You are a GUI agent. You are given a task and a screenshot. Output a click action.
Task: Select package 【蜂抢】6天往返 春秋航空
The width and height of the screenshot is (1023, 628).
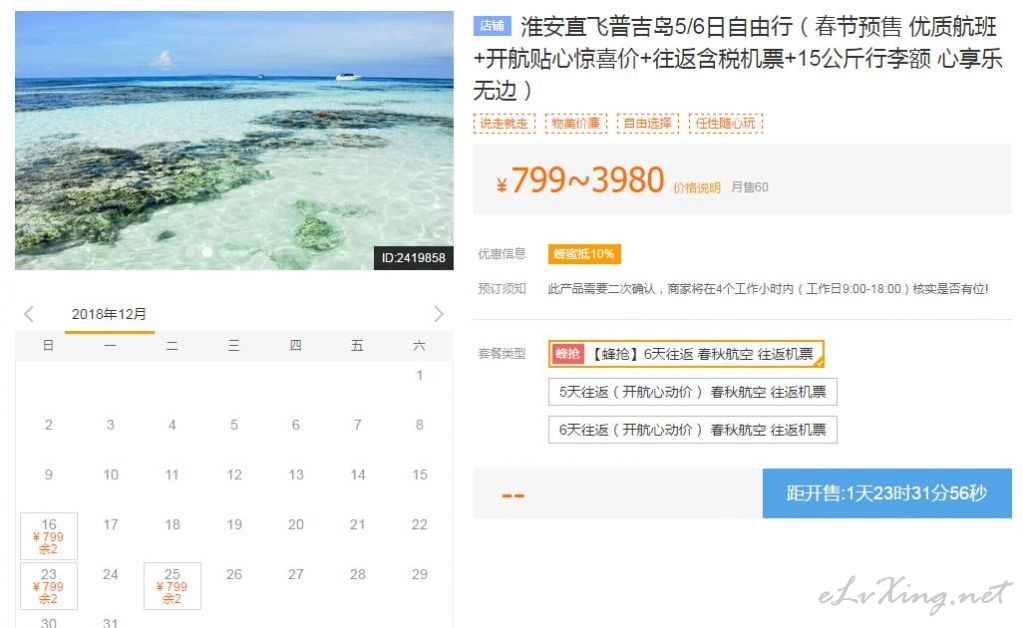[x=686, y=353]
